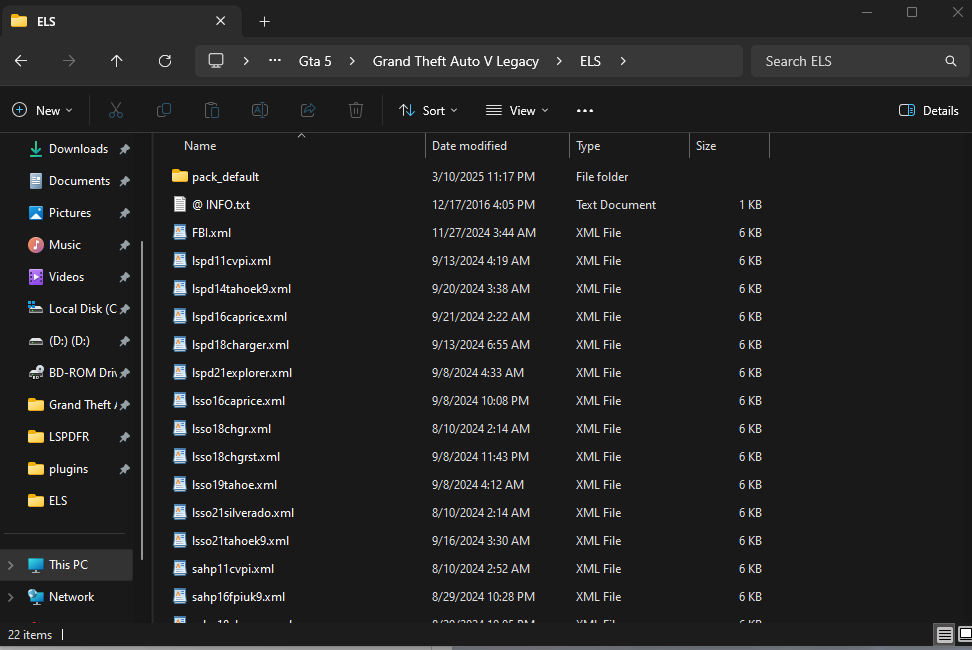Switch to details list view layout

[944, 634]
